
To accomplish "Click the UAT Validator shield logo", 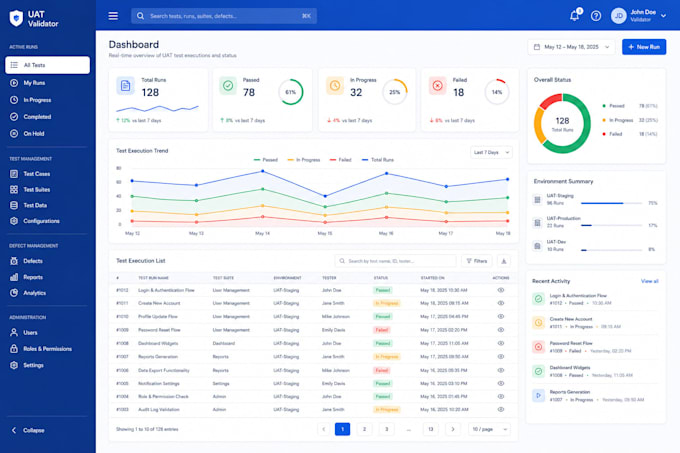I will coord(16,18).
